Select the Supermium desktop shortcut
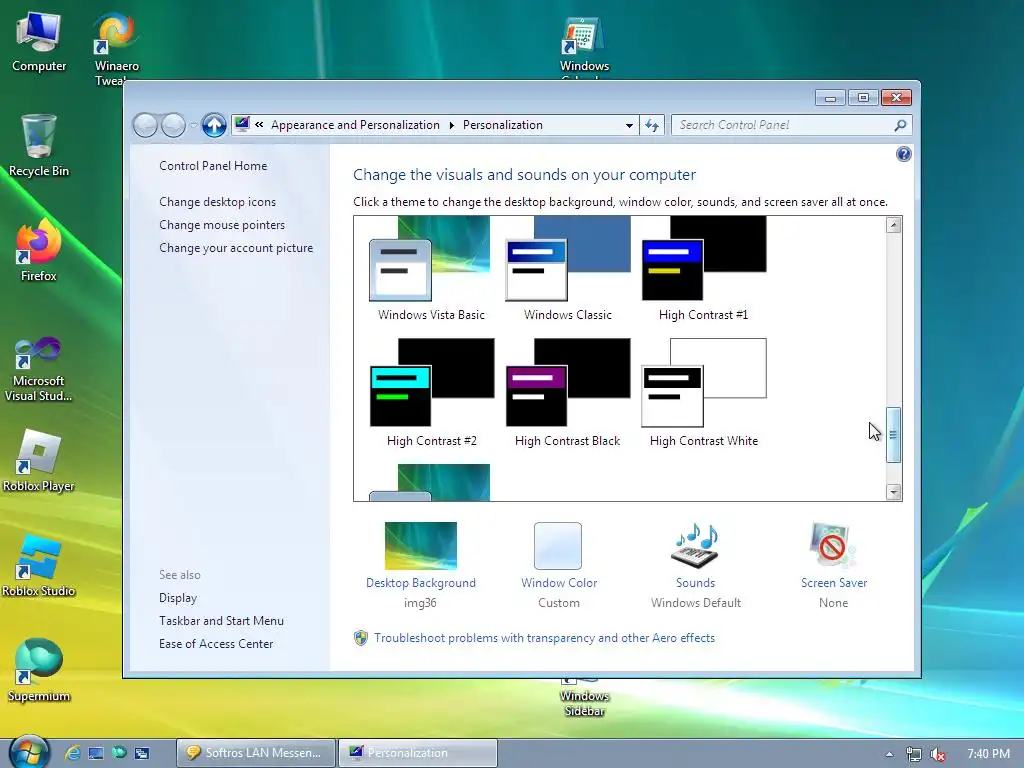The width and height of the screenshot is (1024, 768). pos(39,671)
